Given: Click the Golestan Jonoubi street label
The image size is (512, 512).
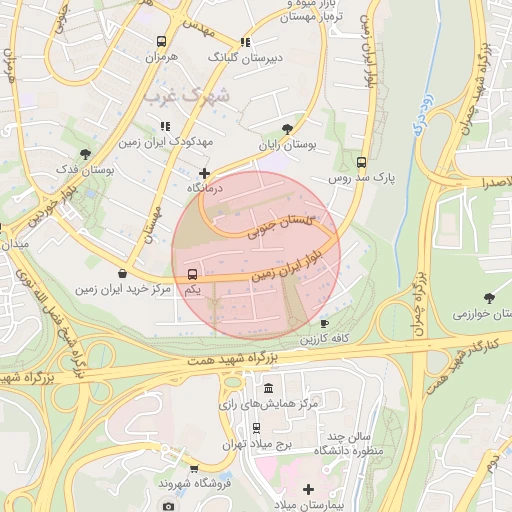Looking at the screenshot, I should tap(280, 227).
